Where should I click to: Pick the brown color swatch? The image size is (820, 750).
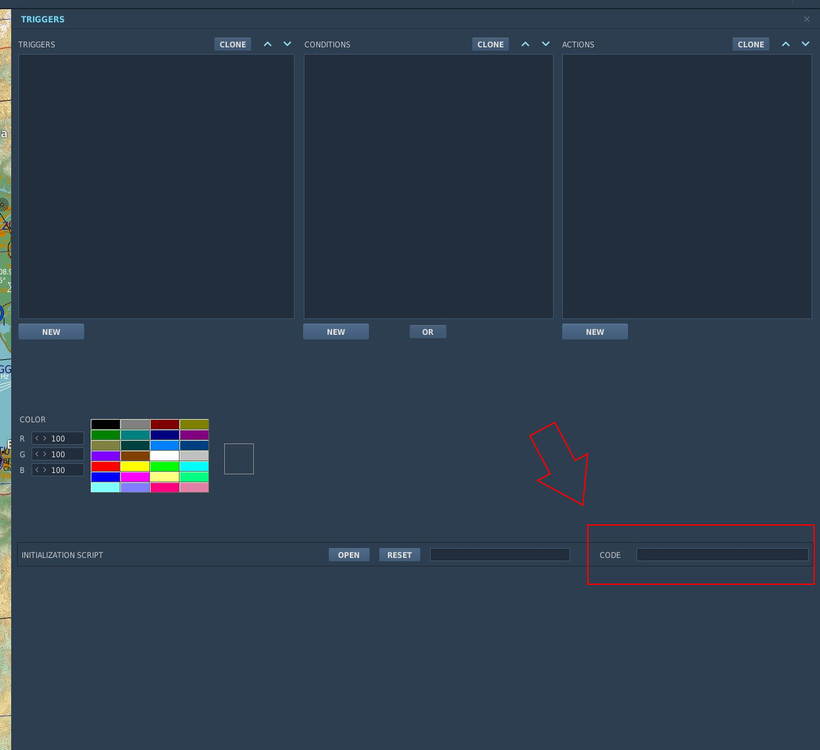coord(135,456)
